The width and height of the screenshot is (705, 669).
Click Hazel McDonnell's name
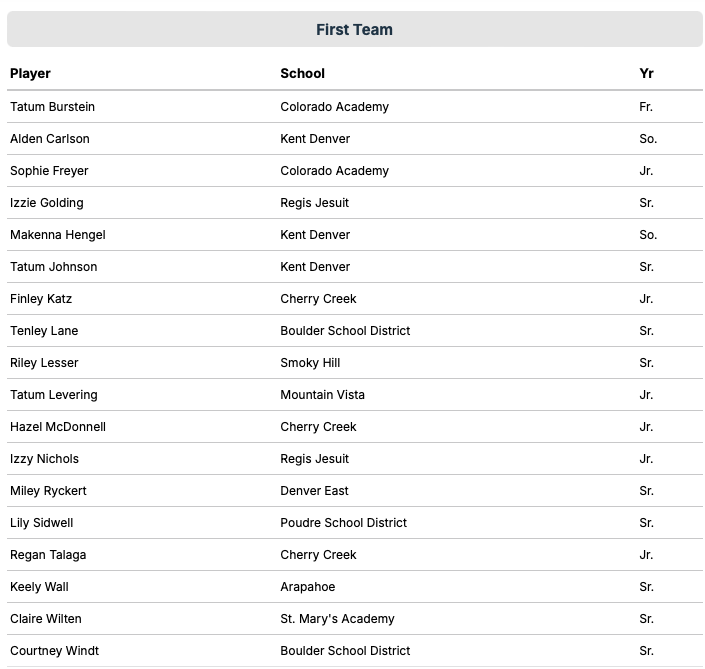(58, 427)
